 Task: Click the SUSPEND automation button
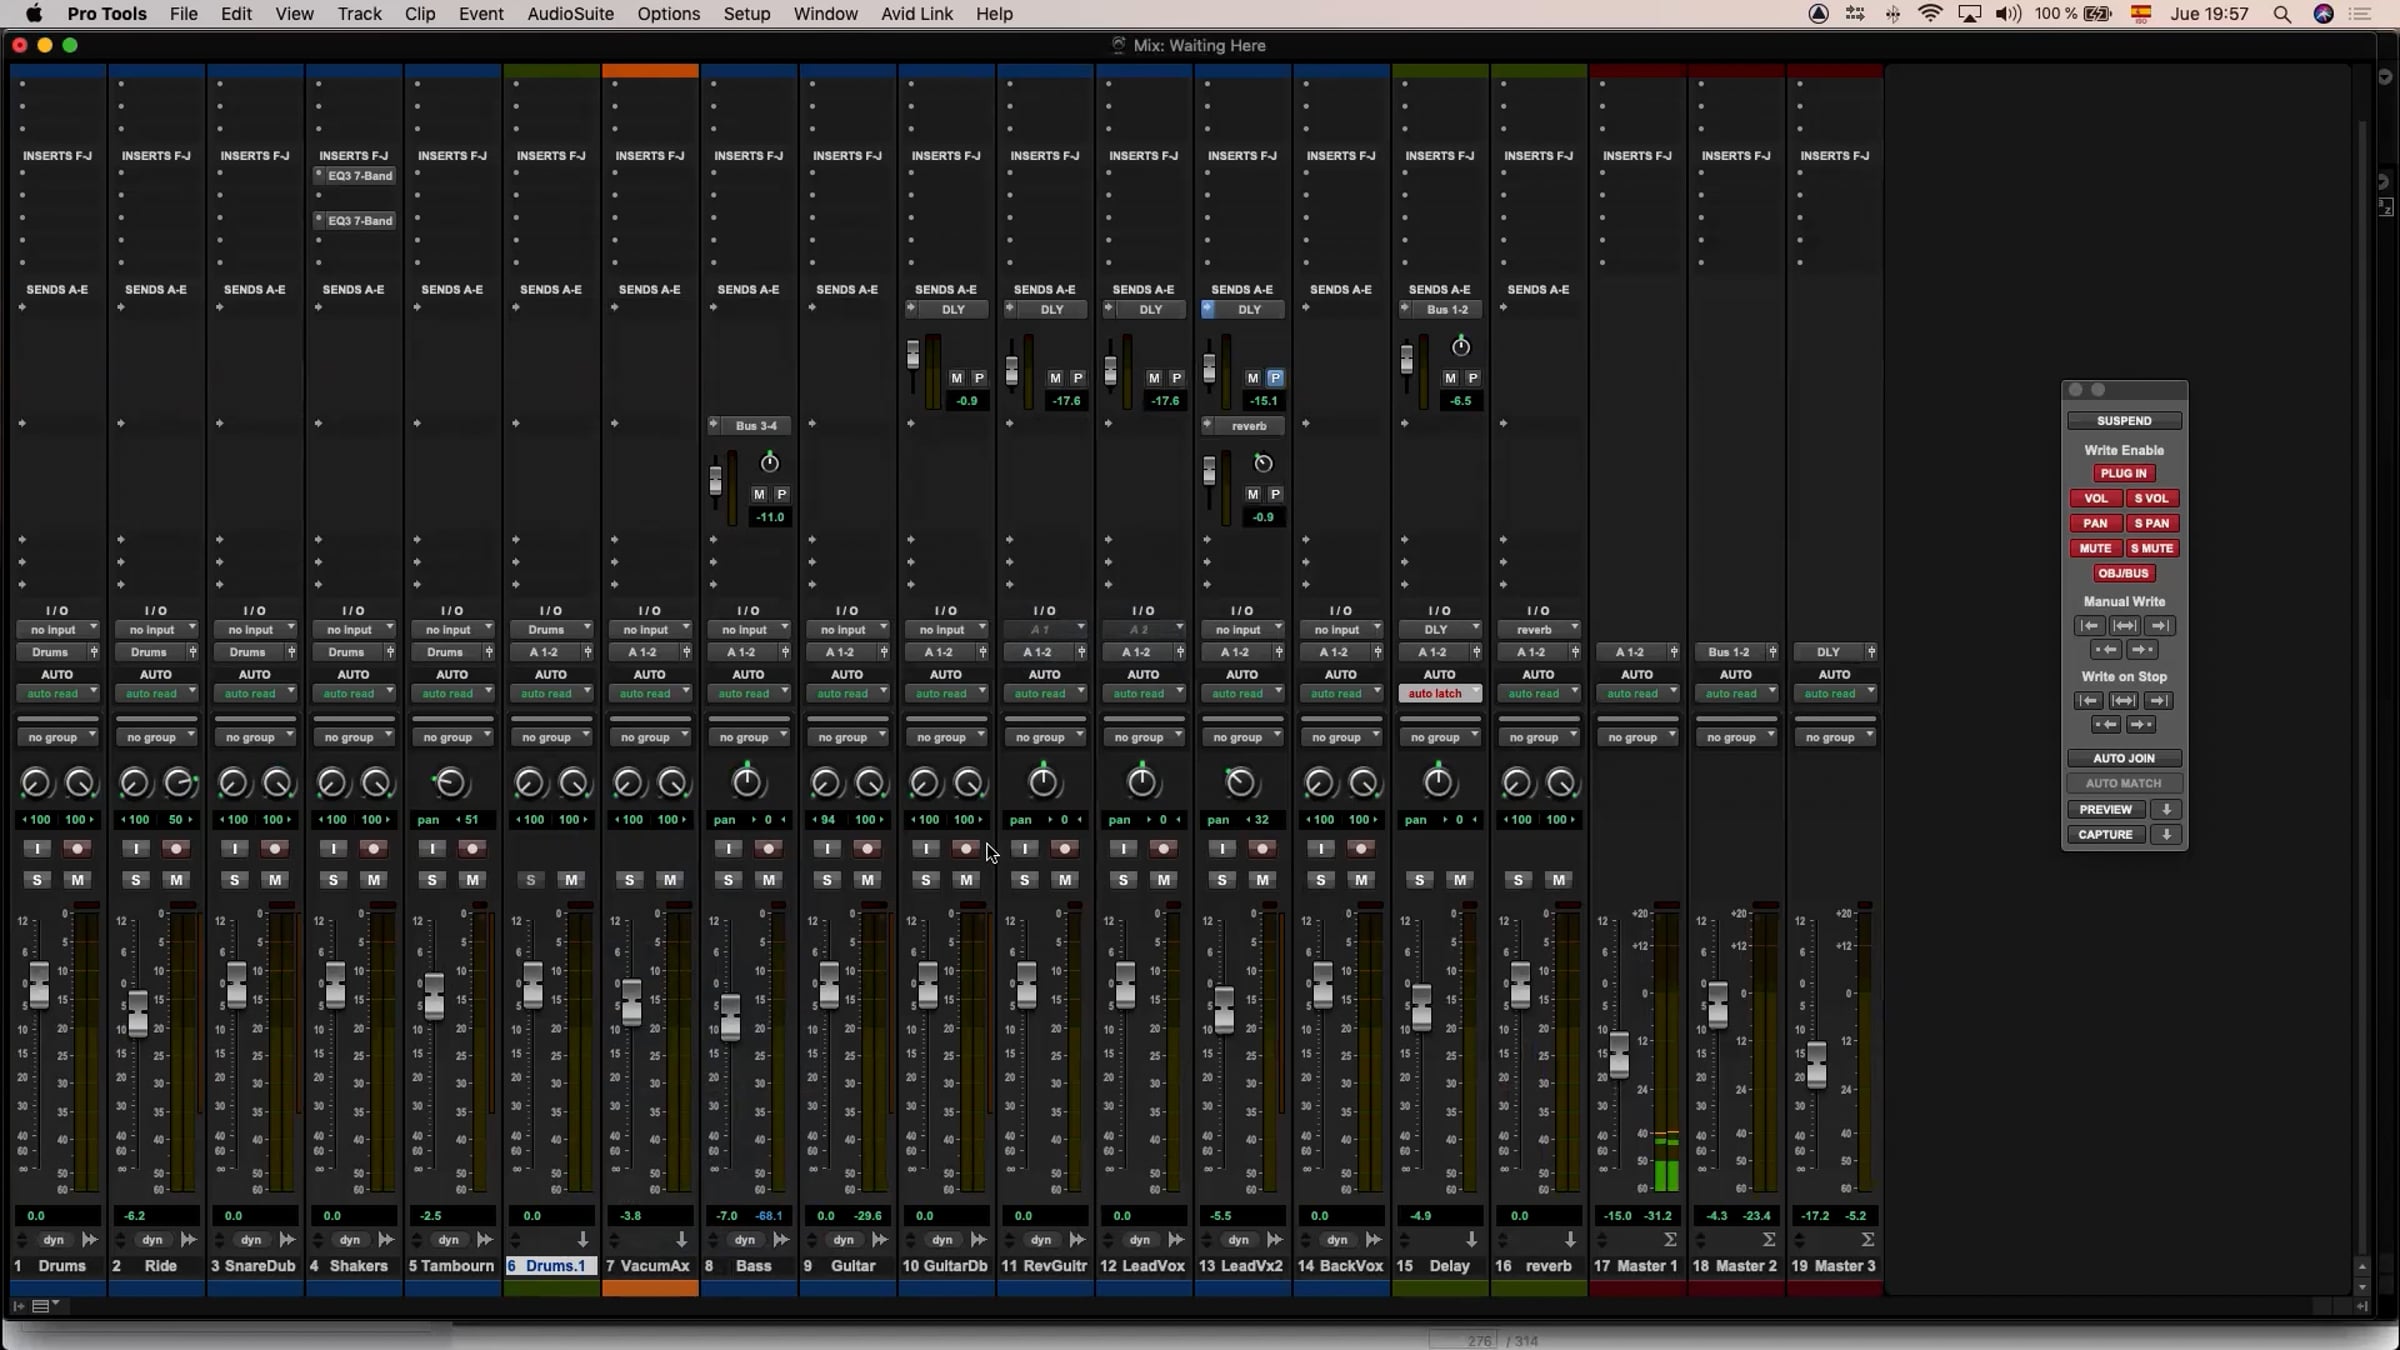point(2124,421)
